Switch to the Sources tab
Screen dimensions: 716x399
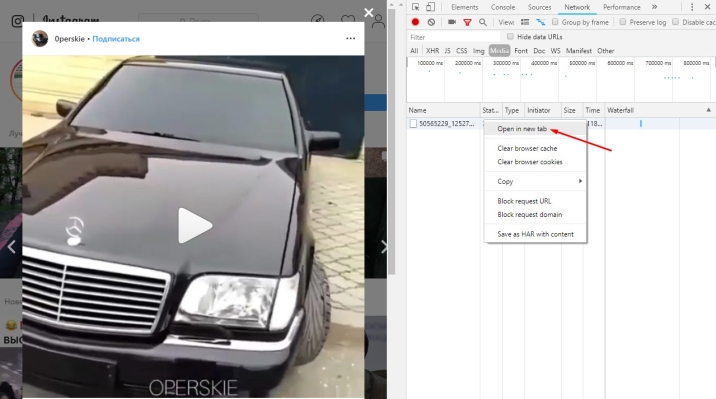click(539, 7)
